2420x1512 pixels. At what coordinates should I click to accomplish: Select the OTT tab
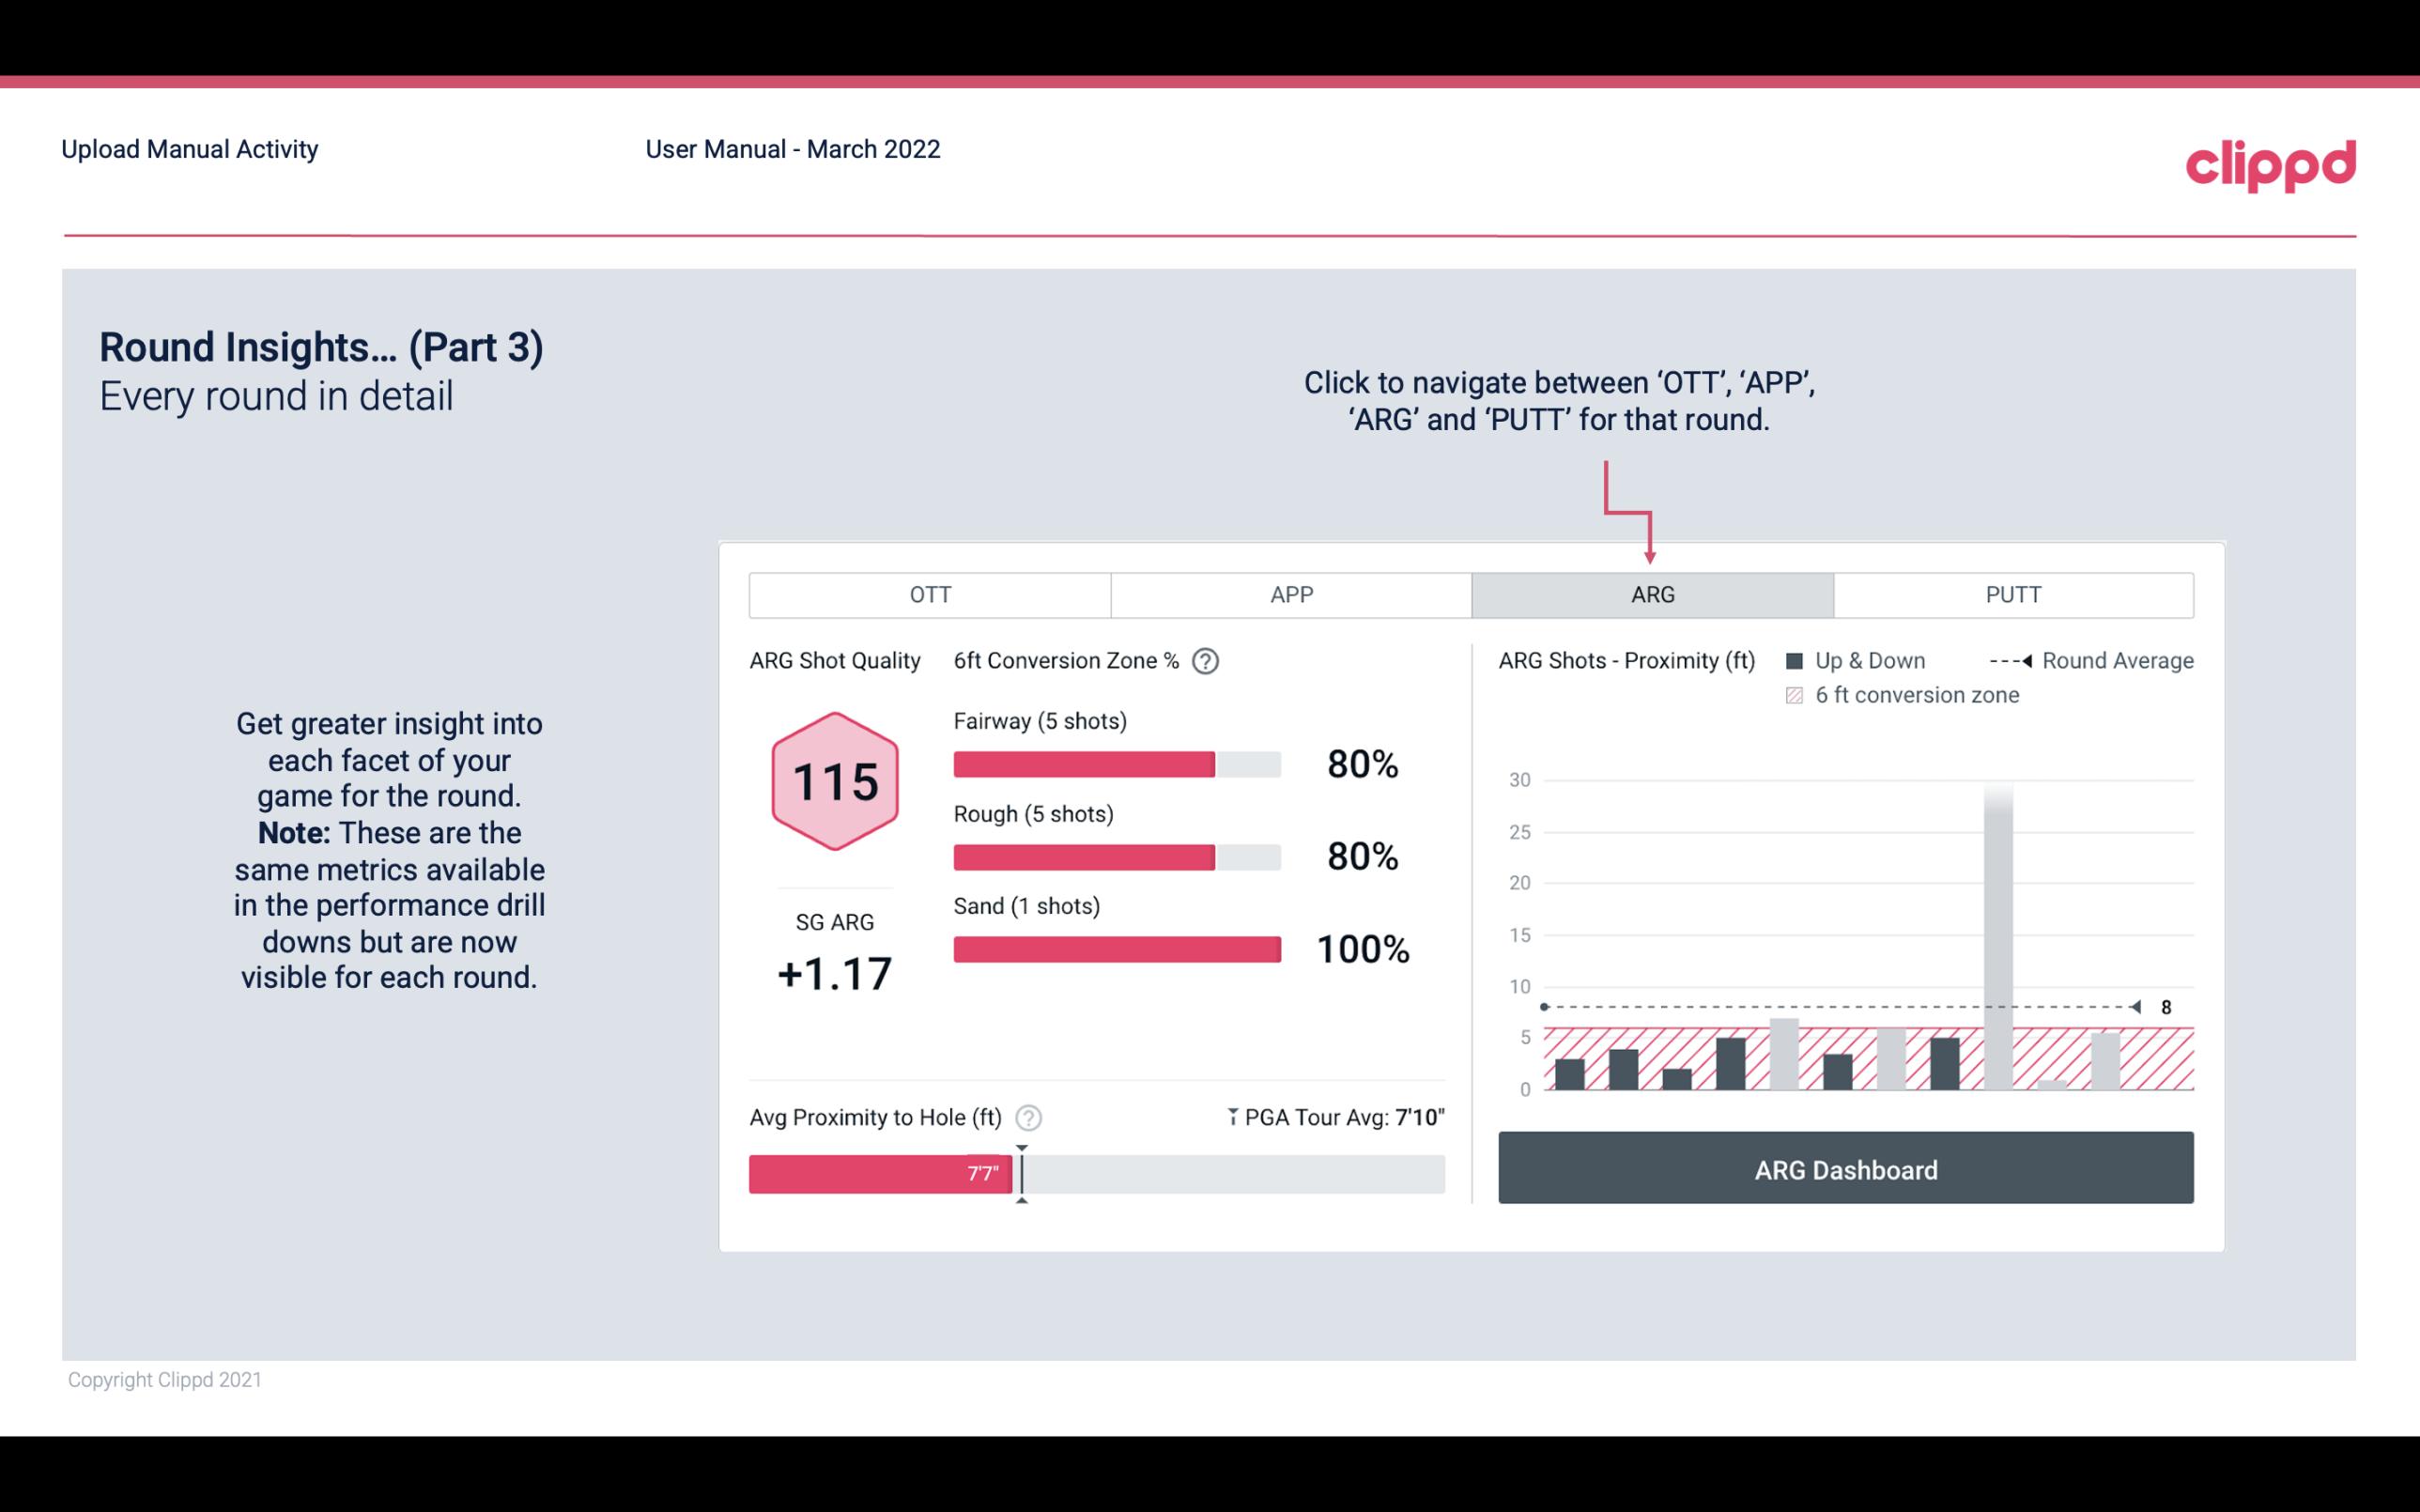tap(930, 595)
